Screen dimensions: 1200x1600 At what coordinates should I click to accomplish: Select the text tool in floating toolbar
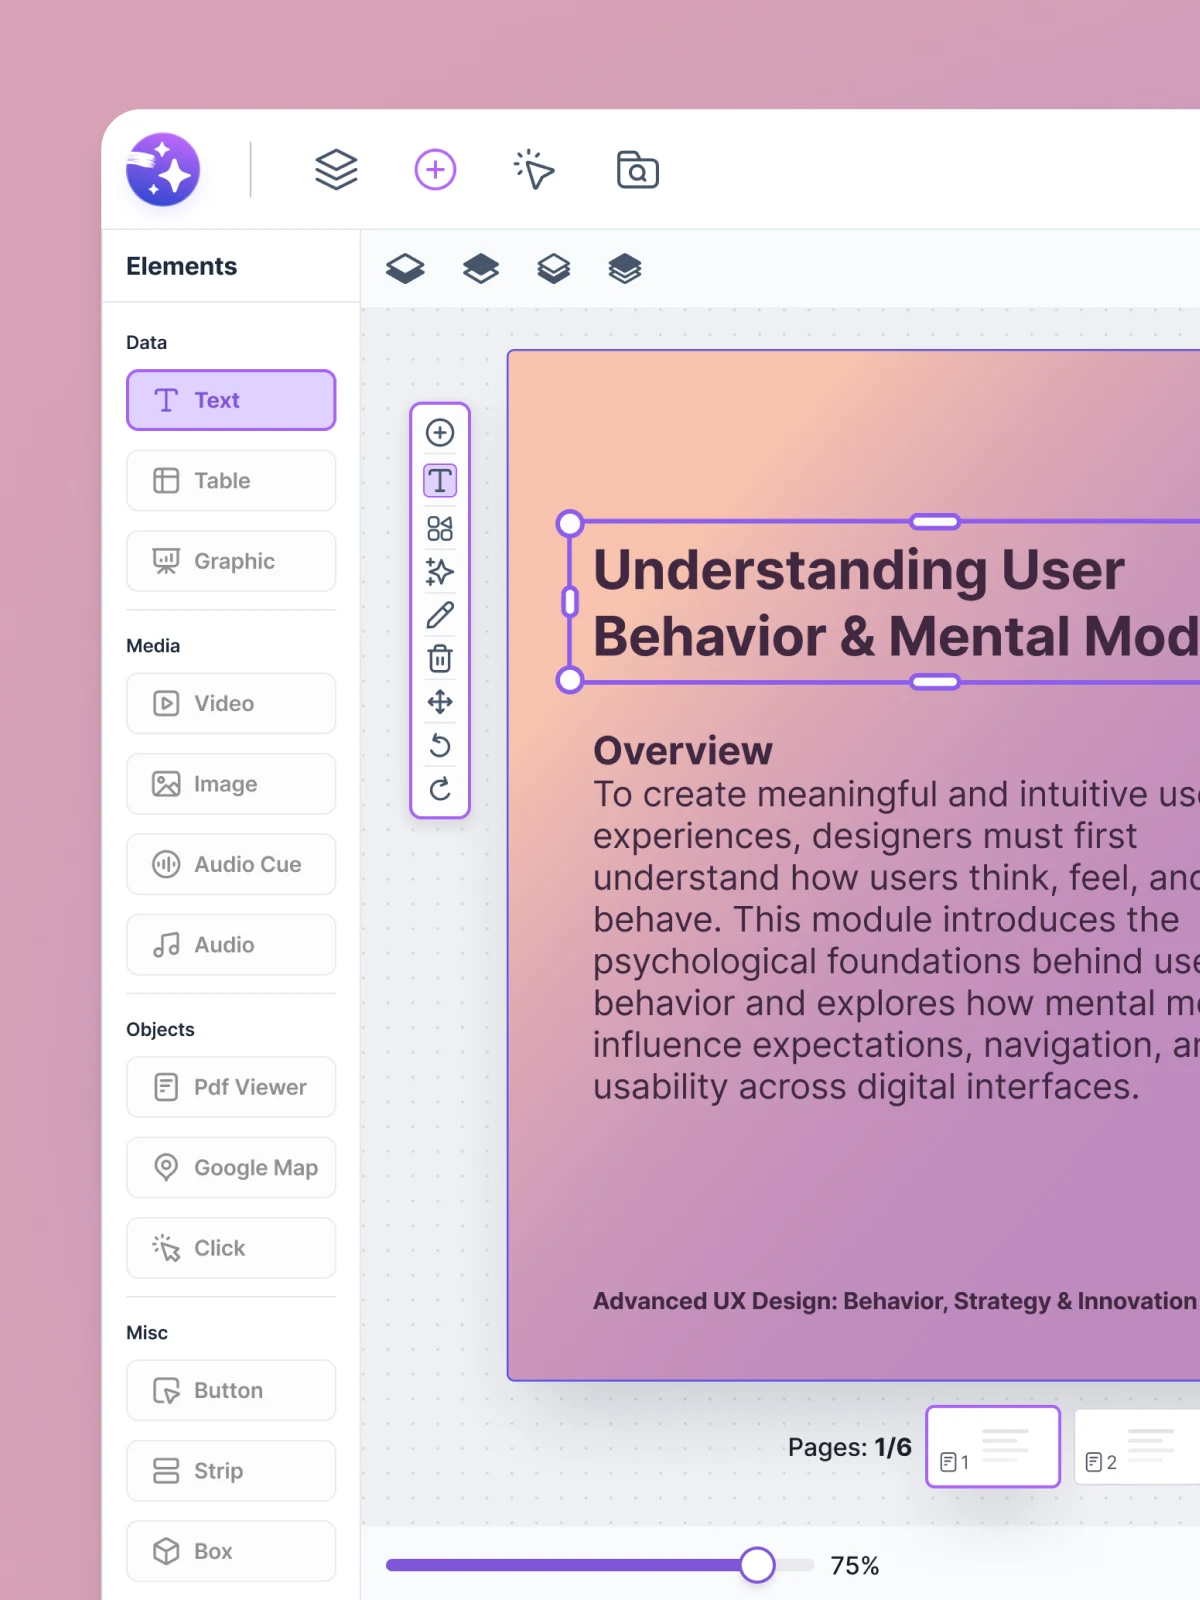[x=440, y=481]
